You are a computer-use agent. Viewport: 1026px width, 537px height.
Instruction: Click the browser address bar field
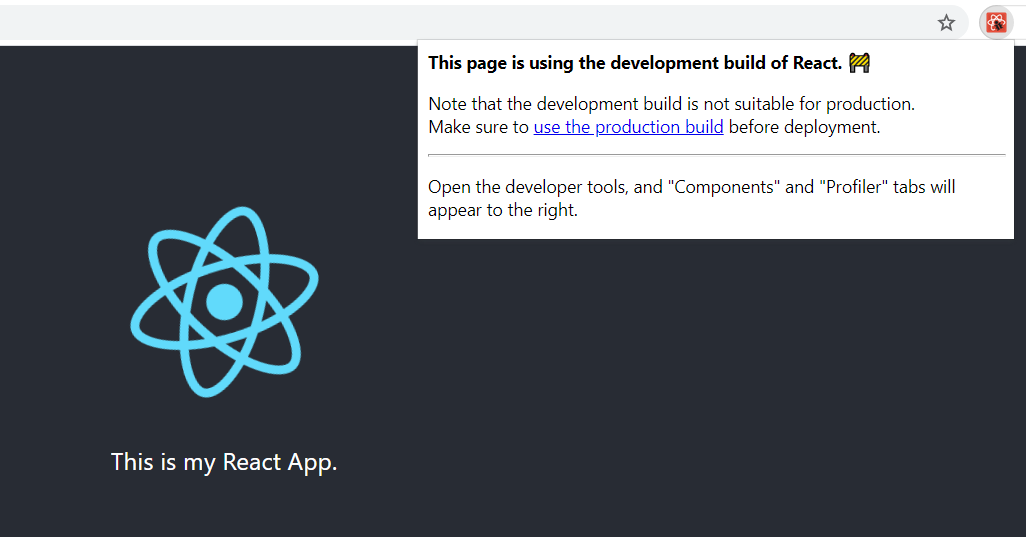tap(482, 24)
